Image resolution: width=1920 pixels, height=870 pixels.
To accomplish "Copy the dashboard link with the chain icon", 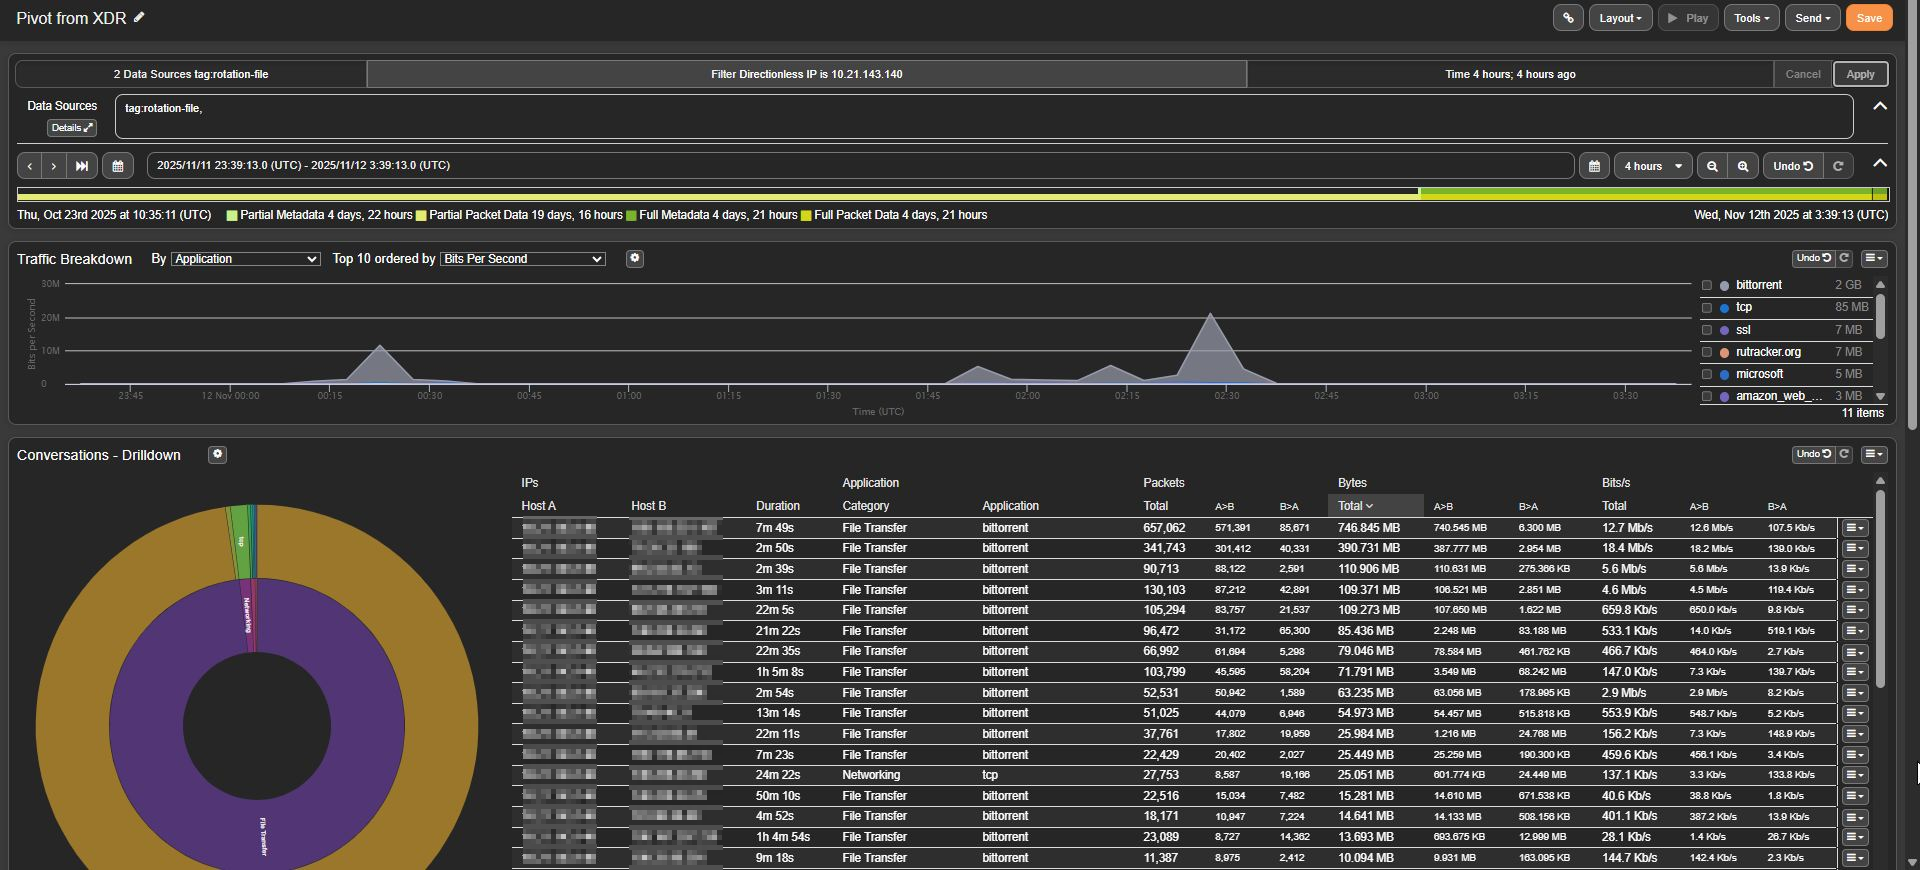I will pyautogui.click(x=1568, y=18).
